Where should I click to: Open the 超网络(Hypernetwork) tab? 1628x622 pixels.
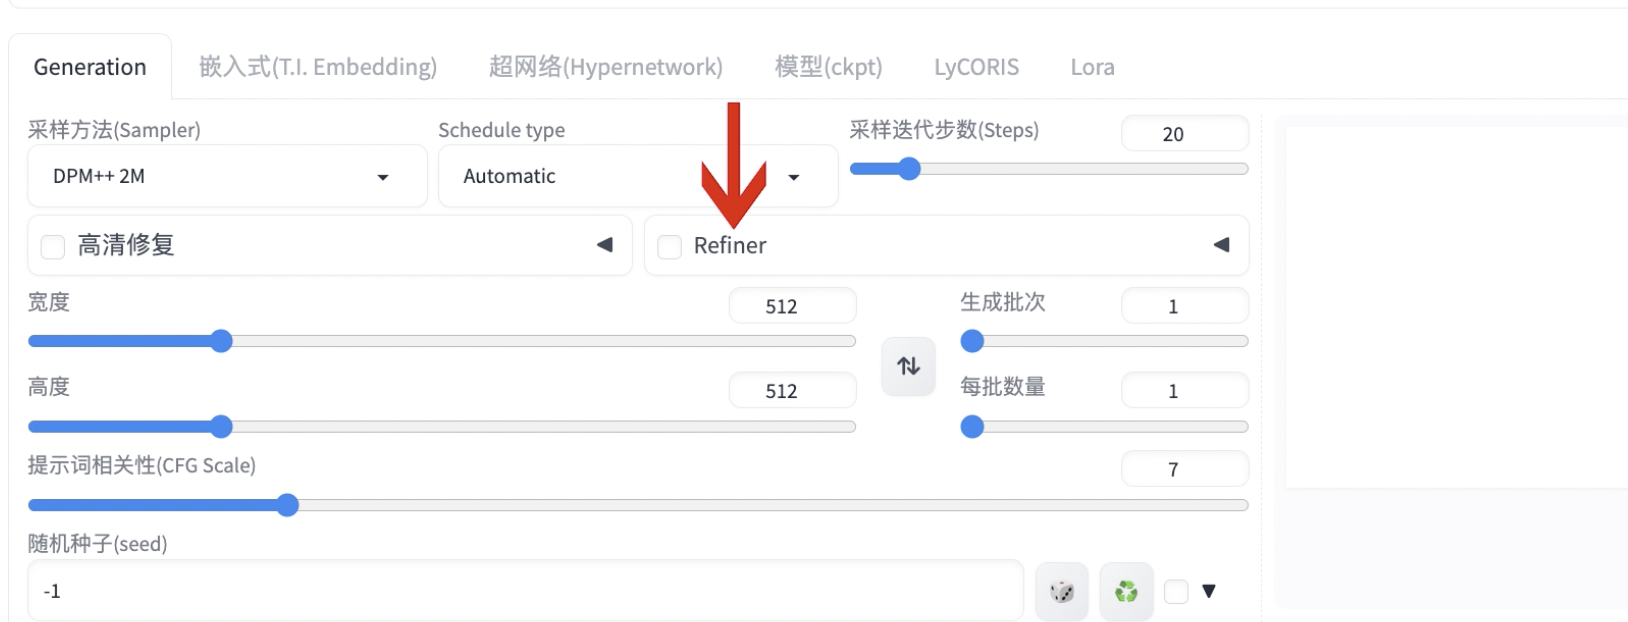605,67
